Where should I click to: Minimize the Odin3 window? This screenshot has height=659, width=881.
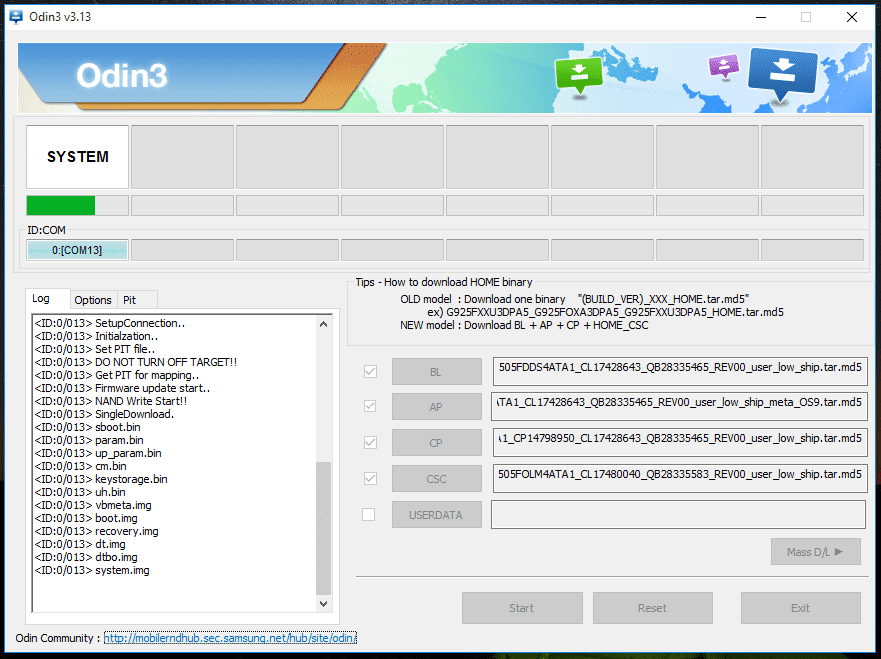tap(761, 17)
